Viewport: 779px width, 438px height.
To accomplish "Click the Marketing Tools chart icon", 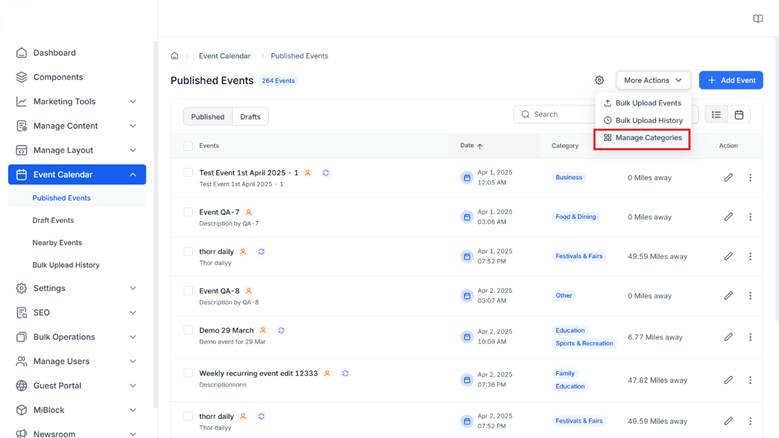I will [21, 101].
